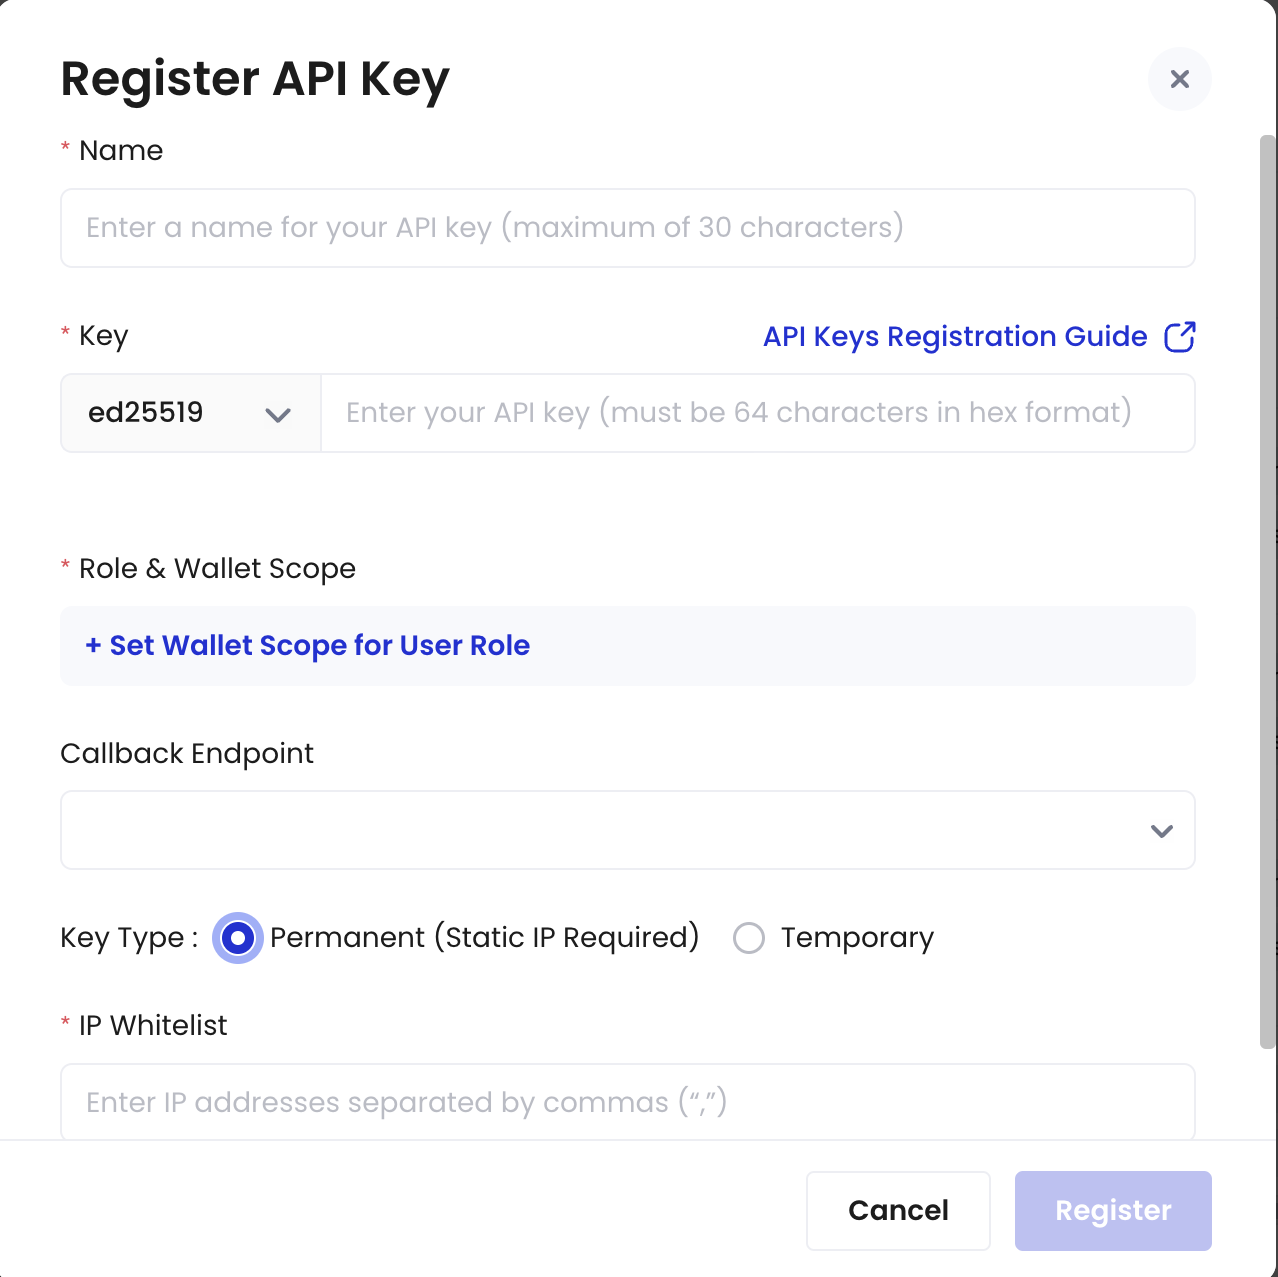
Task: Click the Cancel button
Action: click(x=898, y=1211)
